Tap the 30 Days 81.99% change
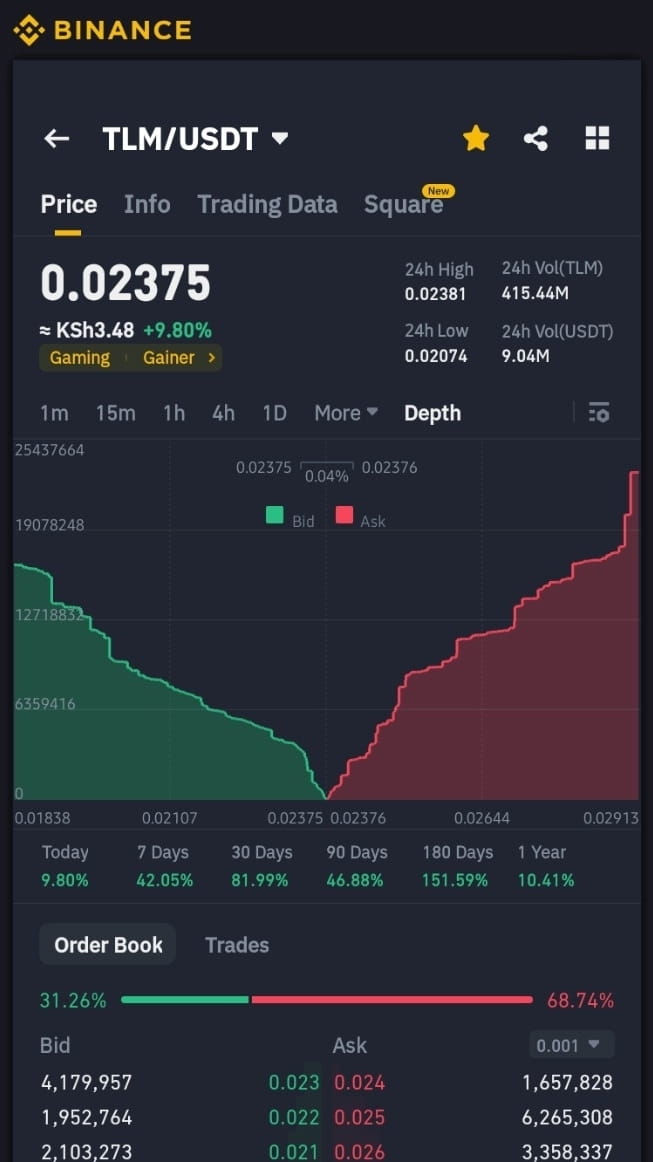This screenshot has height=1162, width=653. [x=262, y=866]
